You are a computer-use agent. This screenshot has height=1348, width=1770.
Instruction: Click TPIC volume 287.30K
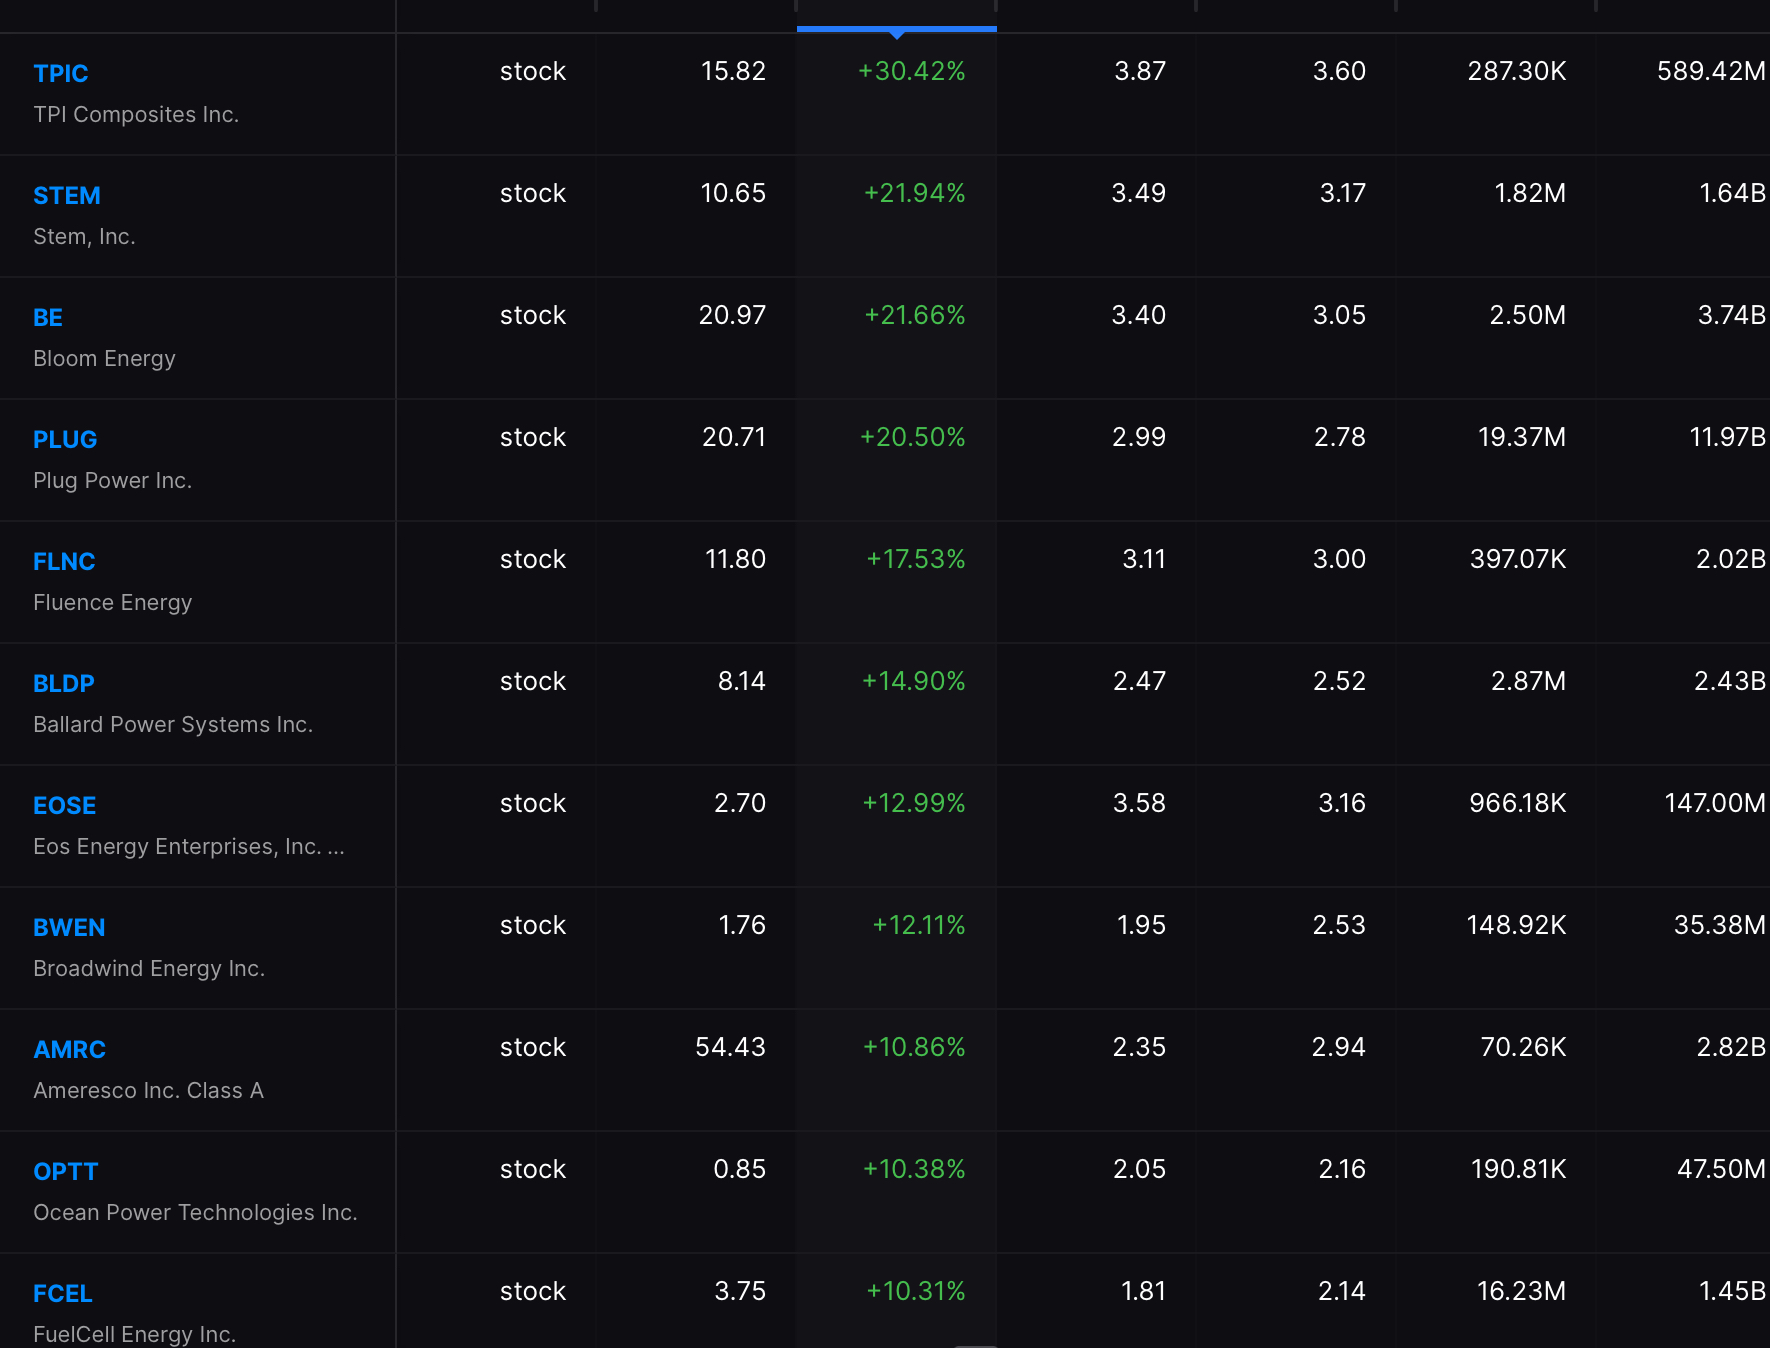(1516, 71)
